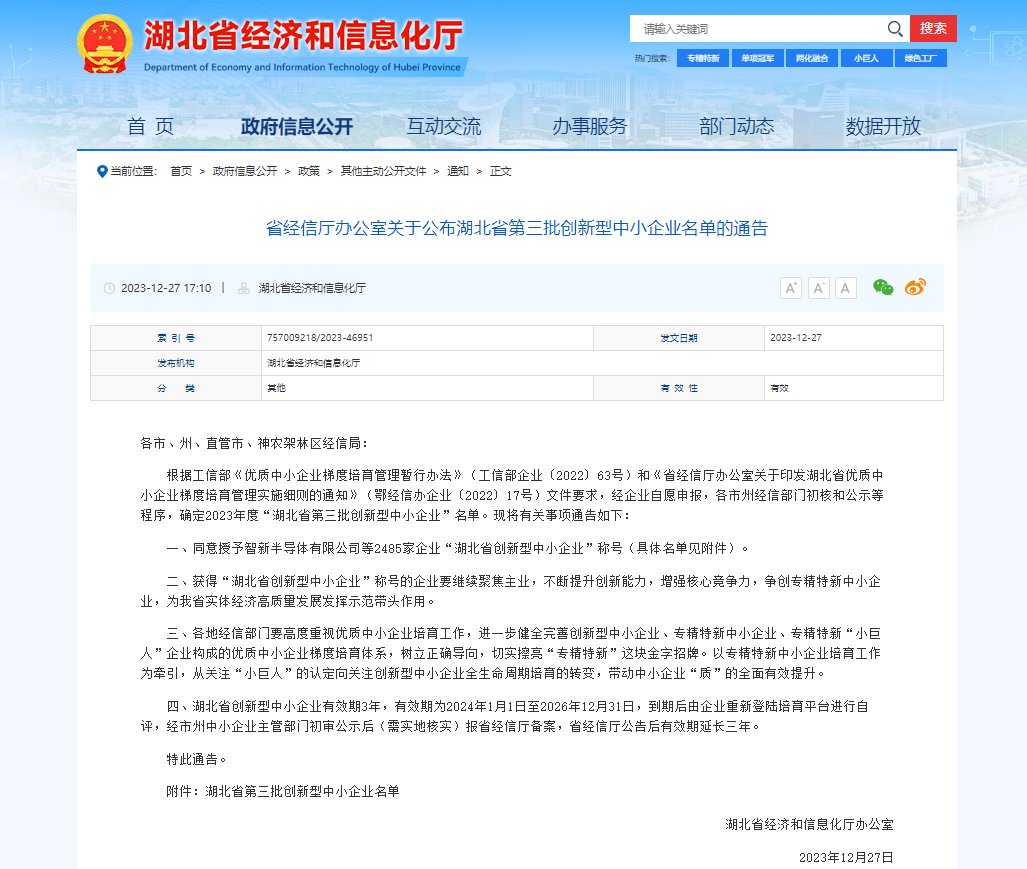The width and height of the screenshot is (1027, 869).
Task: Open the 办事服务 navigation menu
Action: [590, 128]
